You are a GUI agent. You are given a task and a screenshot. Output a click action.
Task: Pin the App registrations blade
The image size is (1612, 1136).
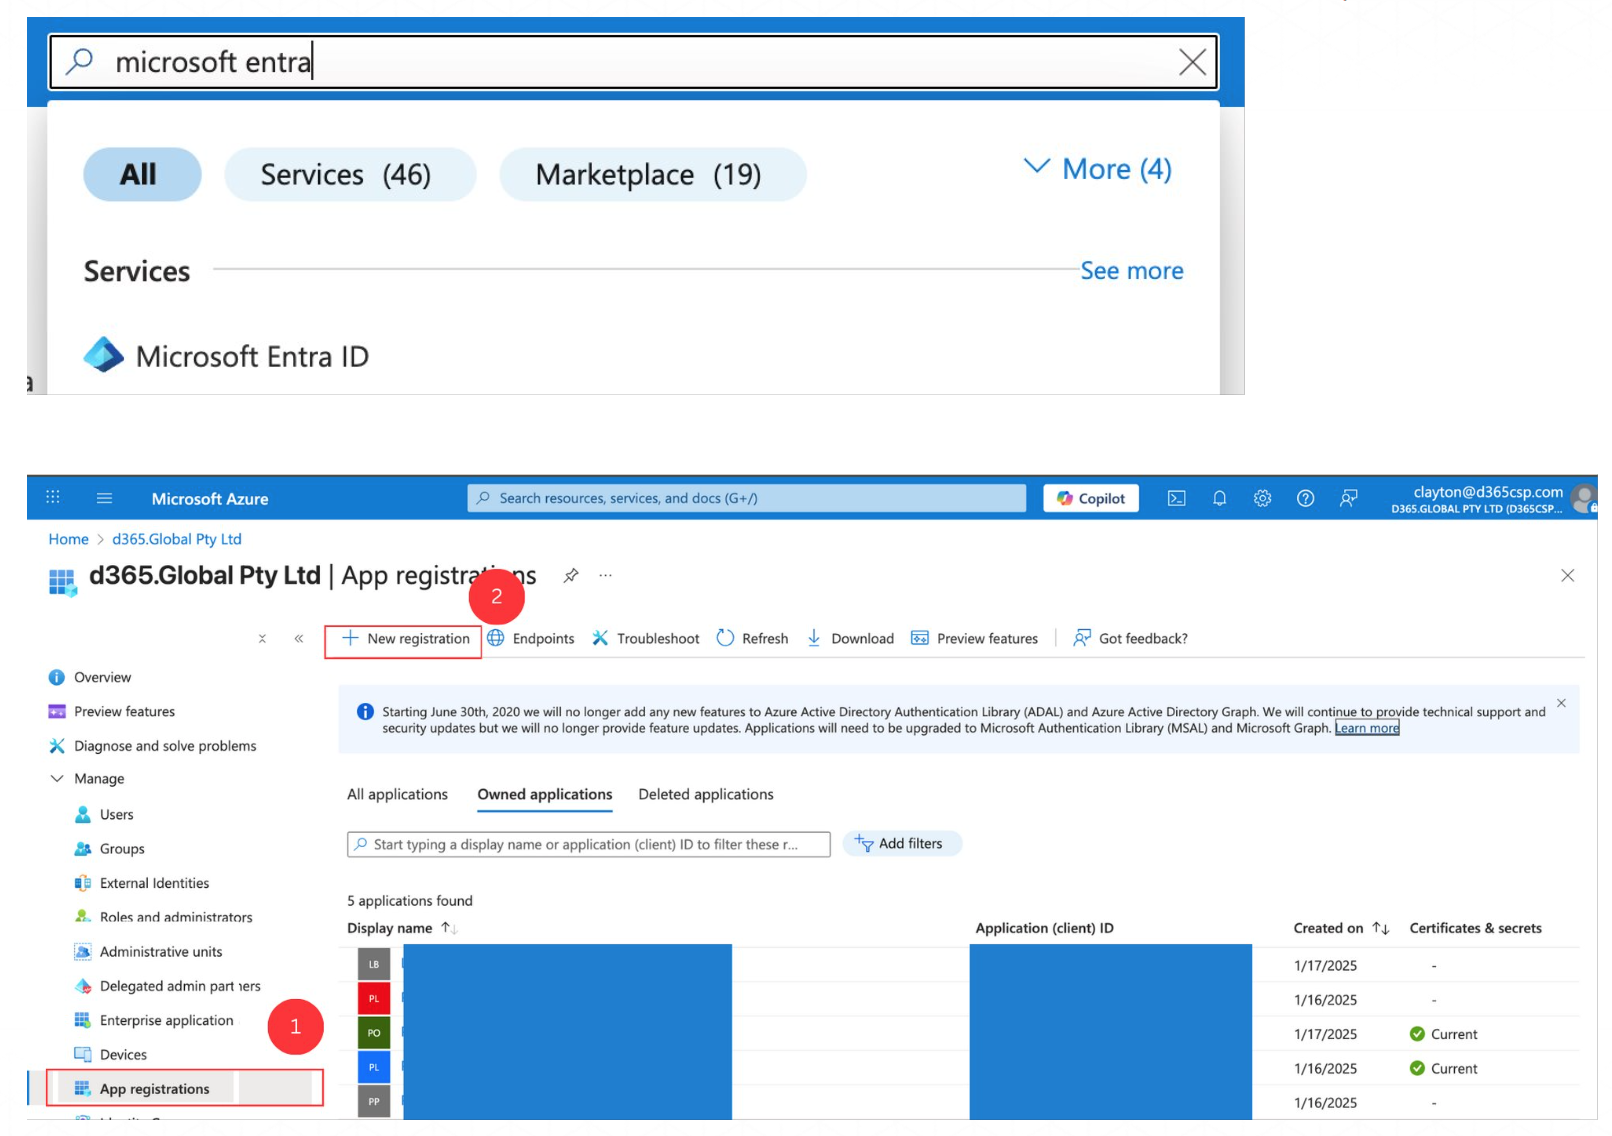571,575
